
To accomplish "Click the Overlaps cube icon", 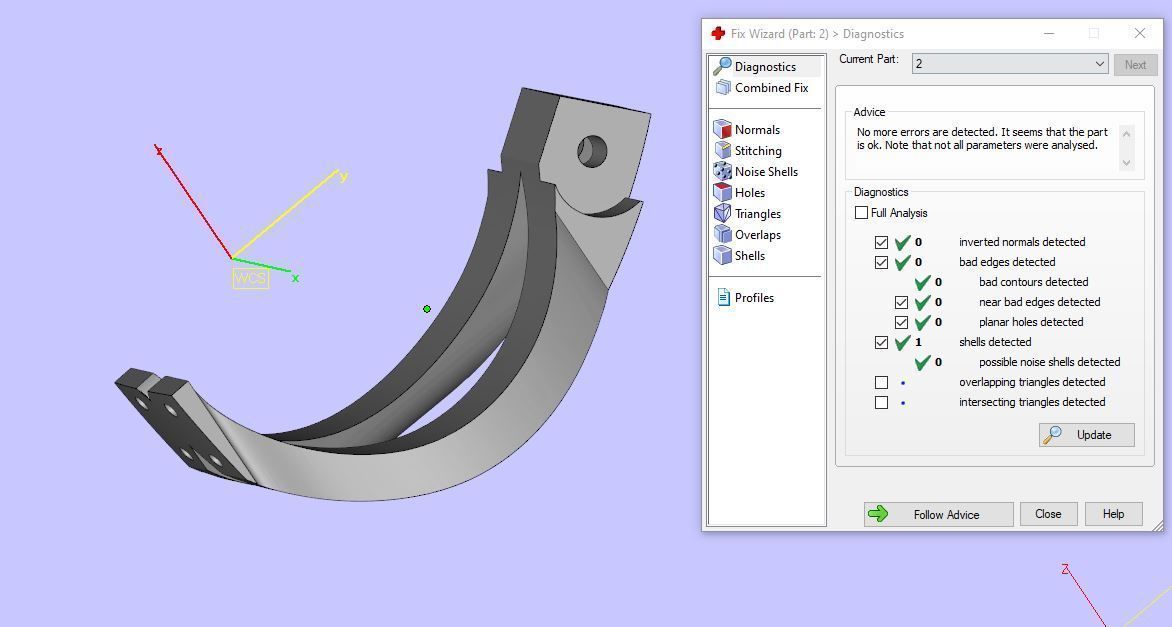I will 722,234.
